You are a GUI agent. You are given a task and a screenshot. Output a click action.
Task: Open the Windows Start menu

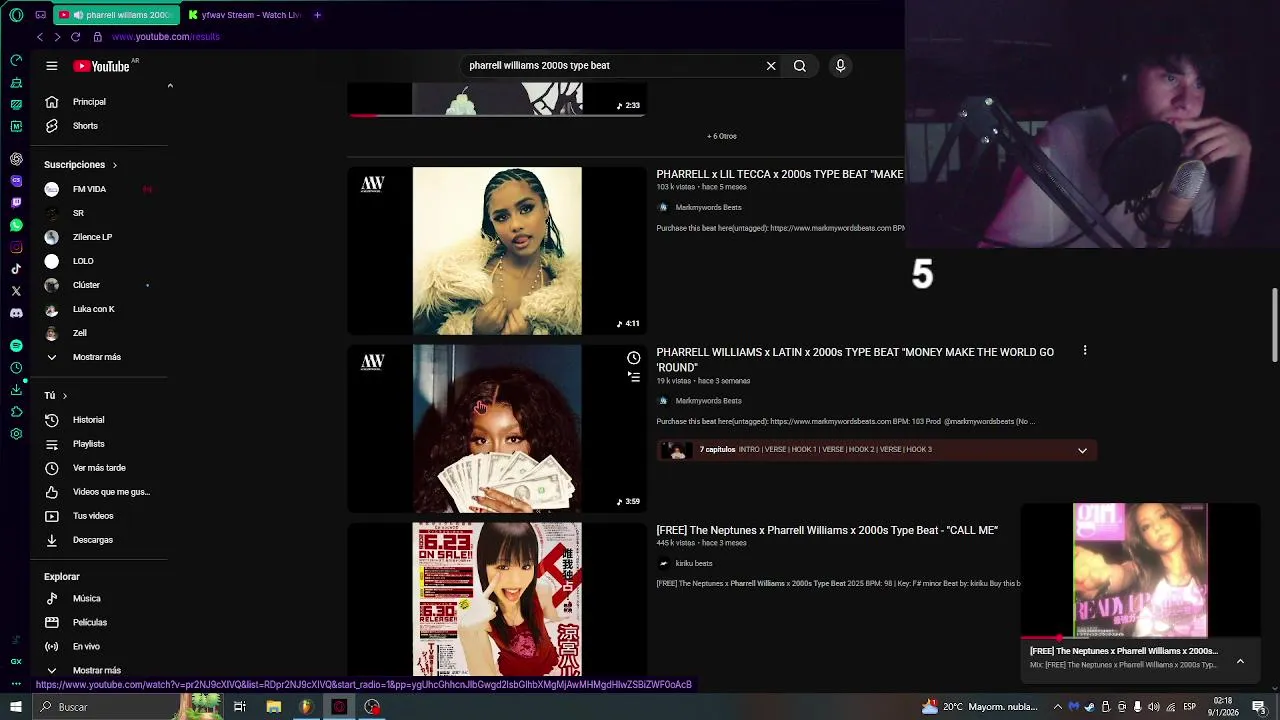pos(16,707)
